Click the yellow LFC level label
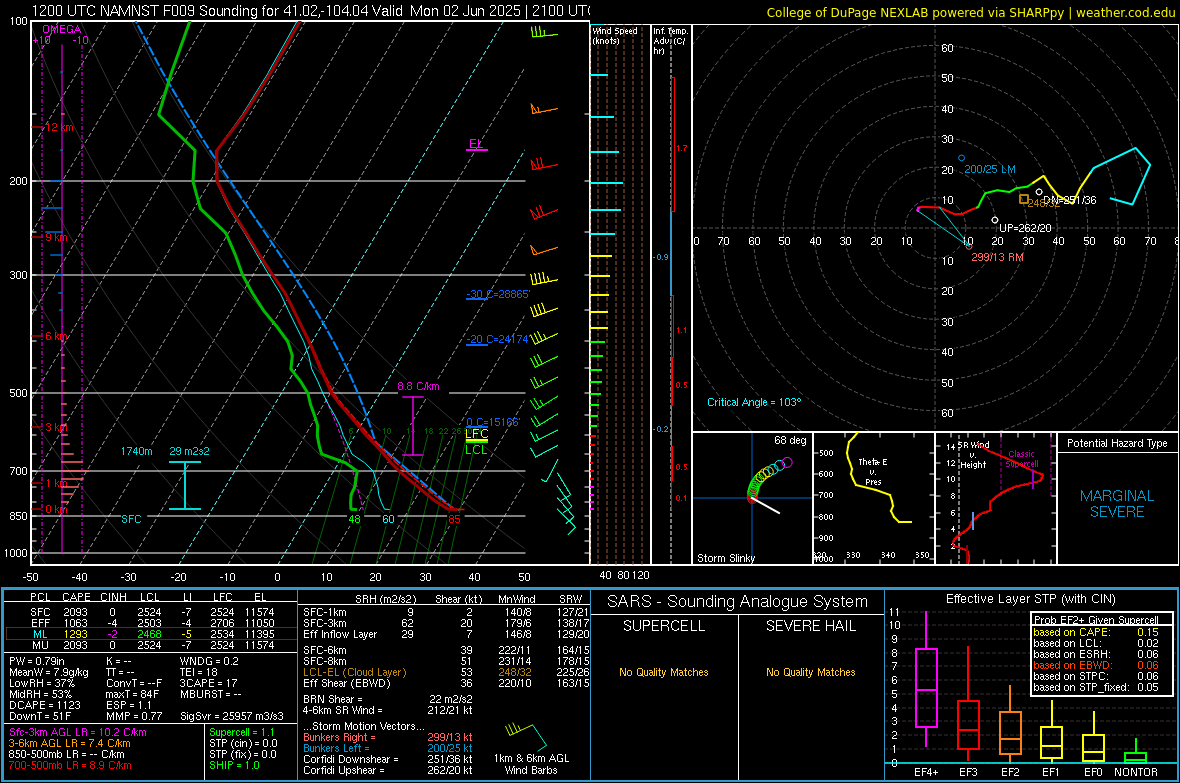Image resolution: width=1180 pixels, height=783 pixels. (476, 434)
